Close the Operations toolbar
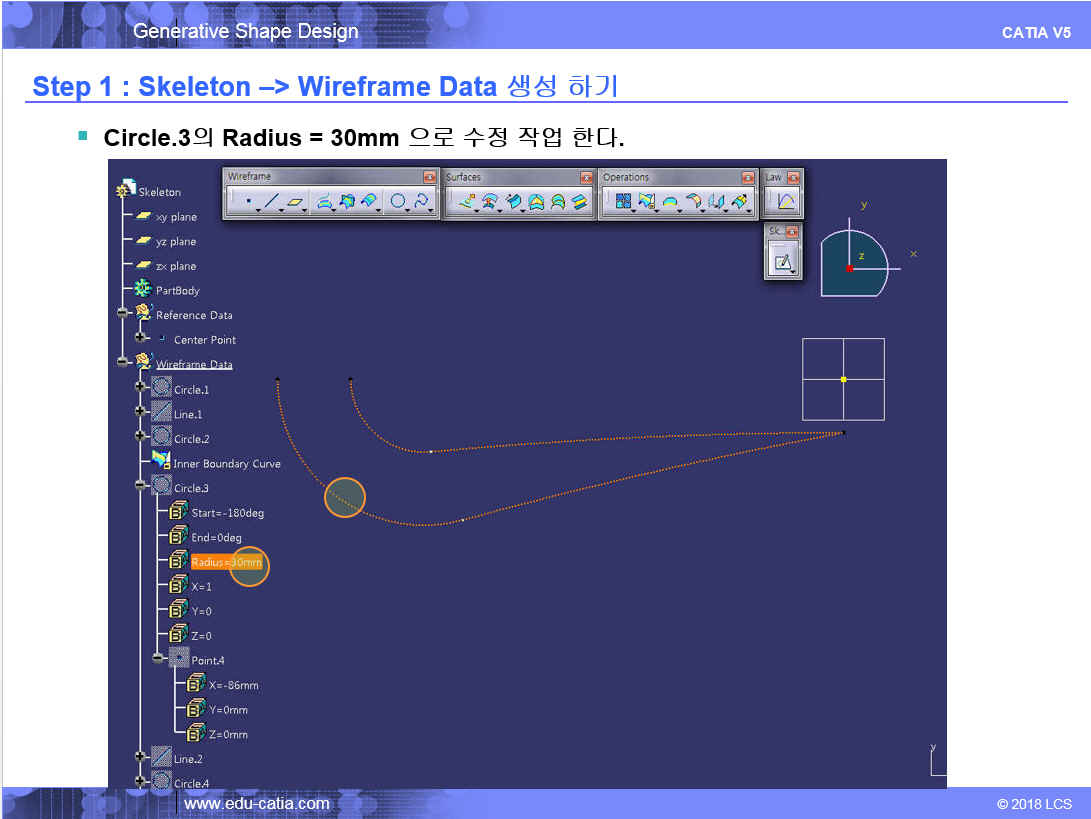The height and width of the screenshot is (819, 1091). [x=748, y=177]
